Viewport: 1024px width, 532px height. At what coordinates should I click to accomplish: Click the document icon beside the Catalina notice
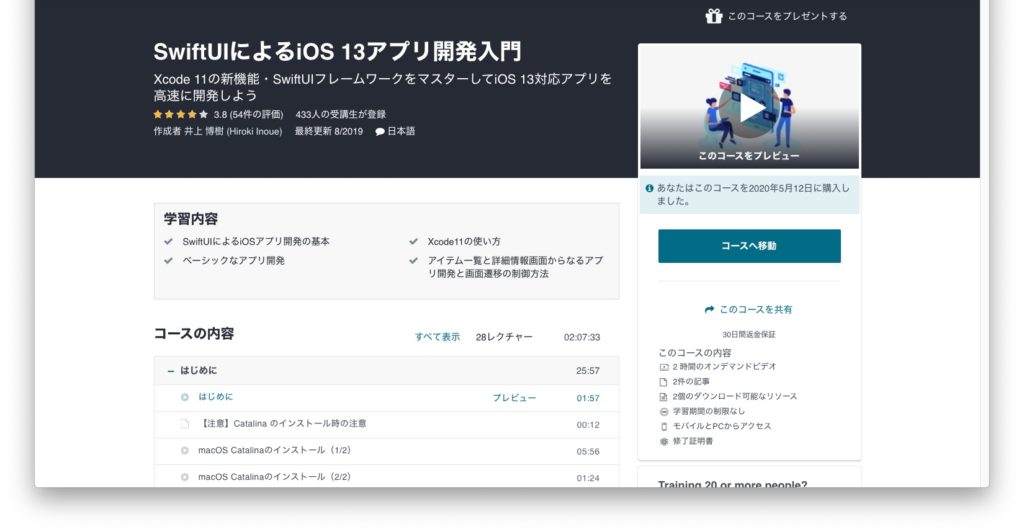(x=185, y=424)
